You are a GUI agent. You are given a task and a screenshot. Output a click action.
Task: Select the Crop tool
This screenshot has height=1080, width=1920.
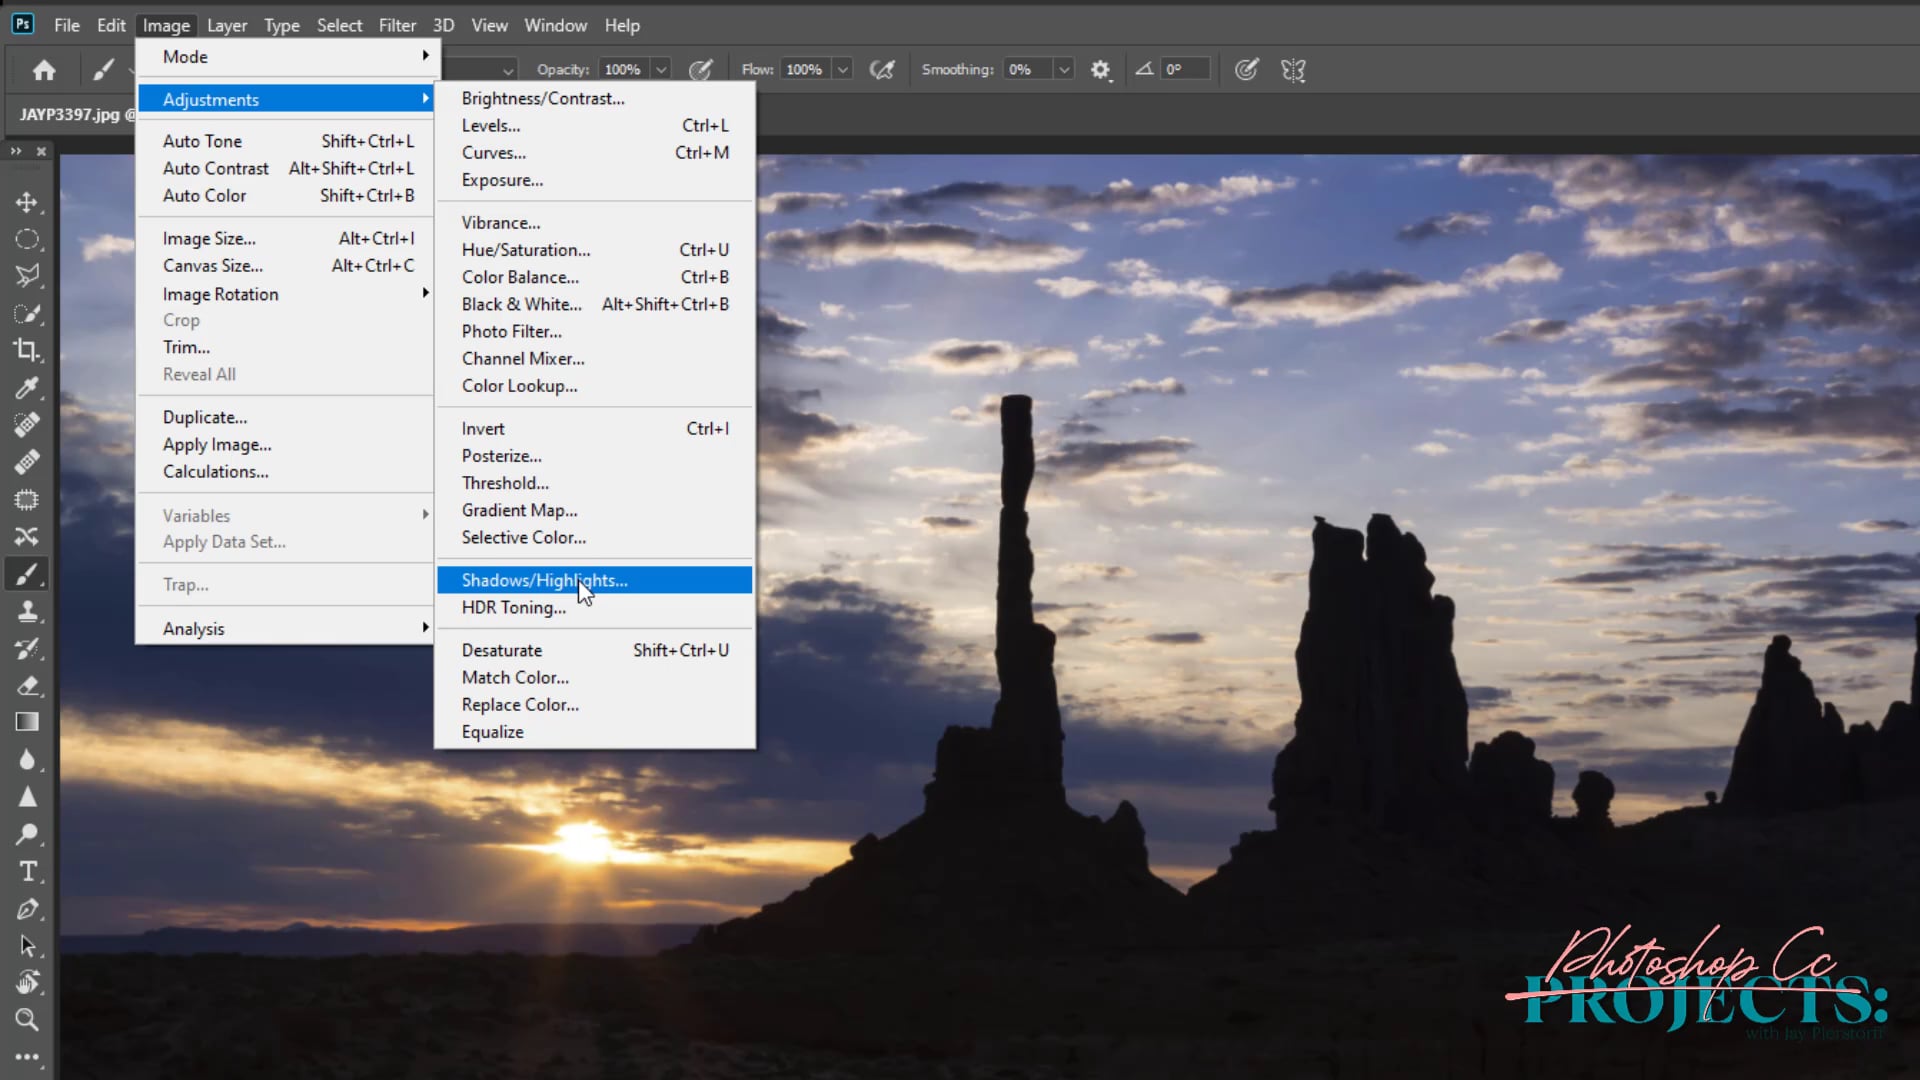[x=27, y=350]
